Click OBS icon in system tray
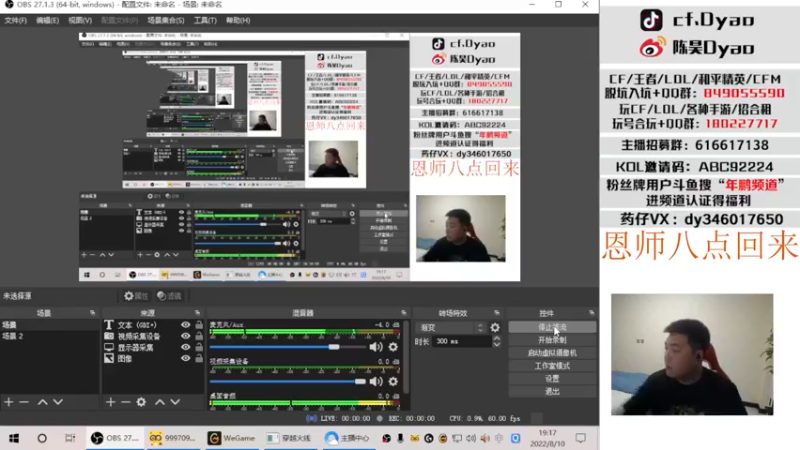This screenshot has height=450, width=800. (386, 438)
